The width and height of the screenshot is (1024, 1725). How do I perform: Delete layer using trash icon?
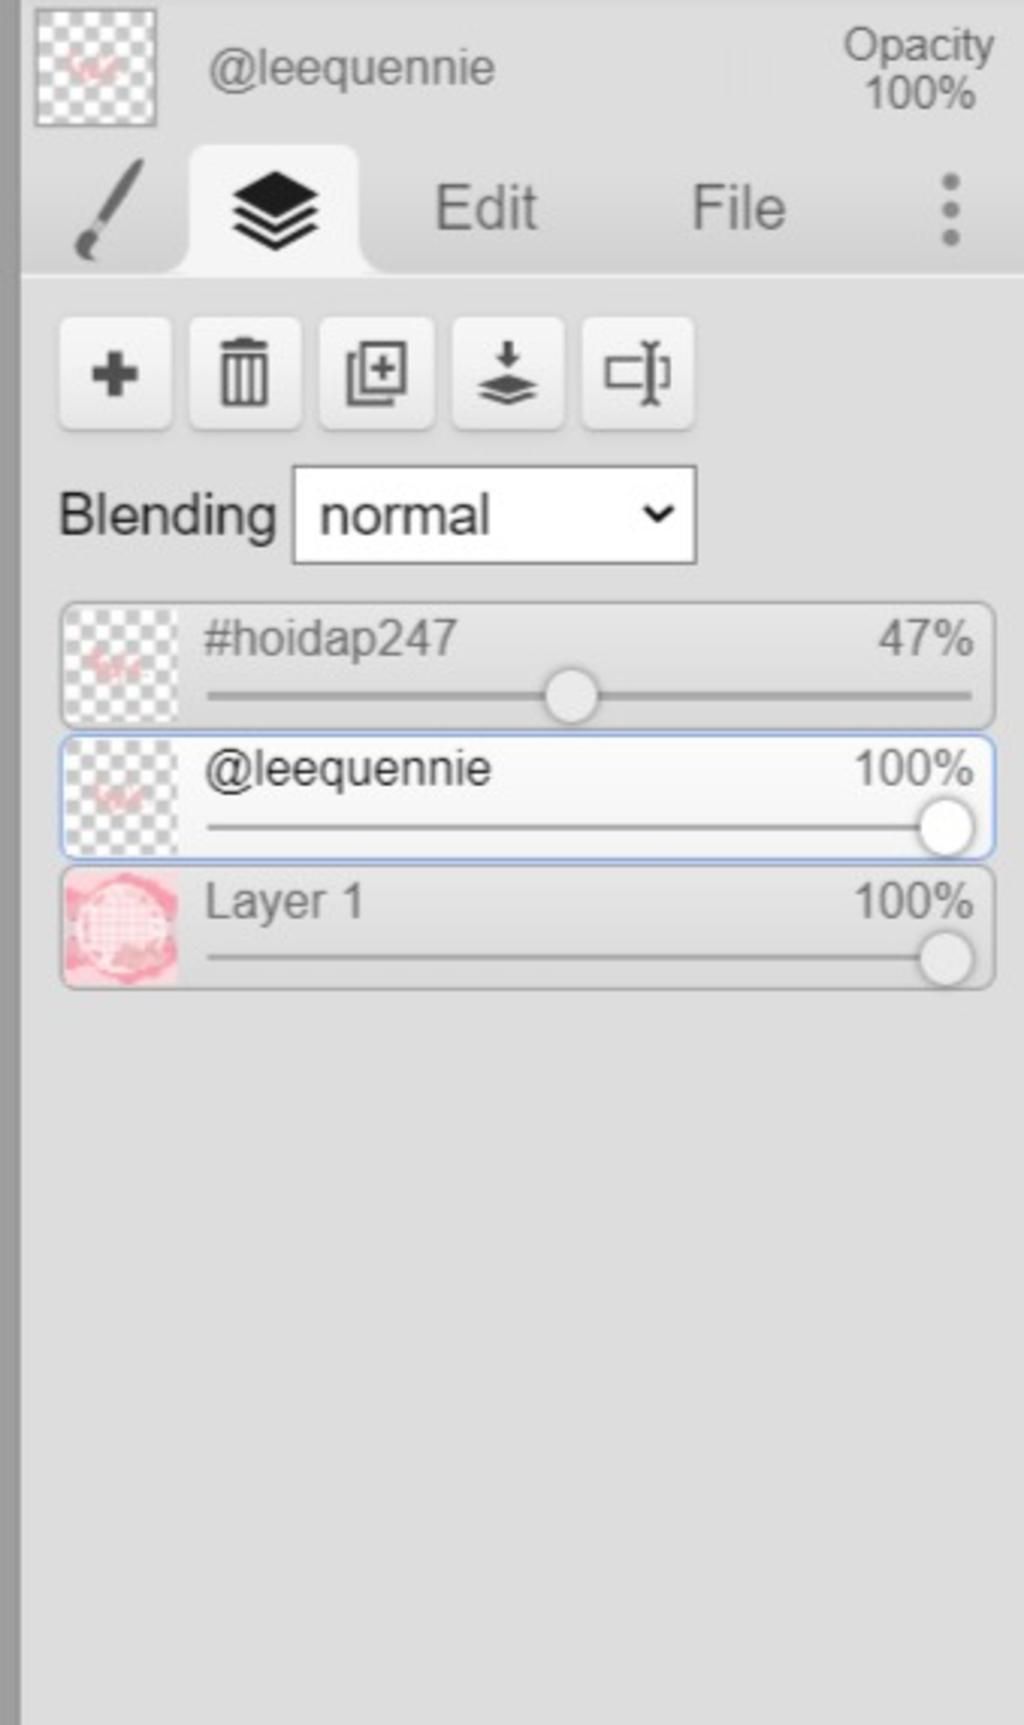(x=245, y=374)
